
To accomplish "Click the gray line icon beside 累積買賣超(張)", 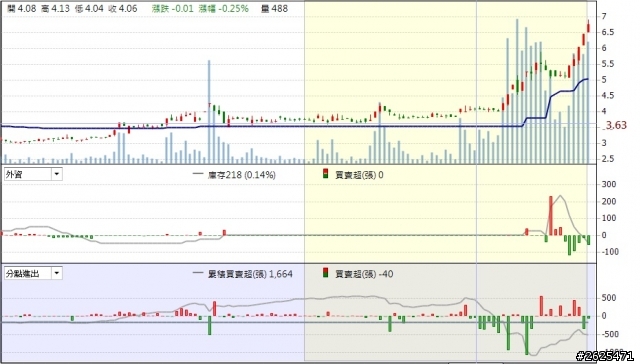I will coord(198,273).
